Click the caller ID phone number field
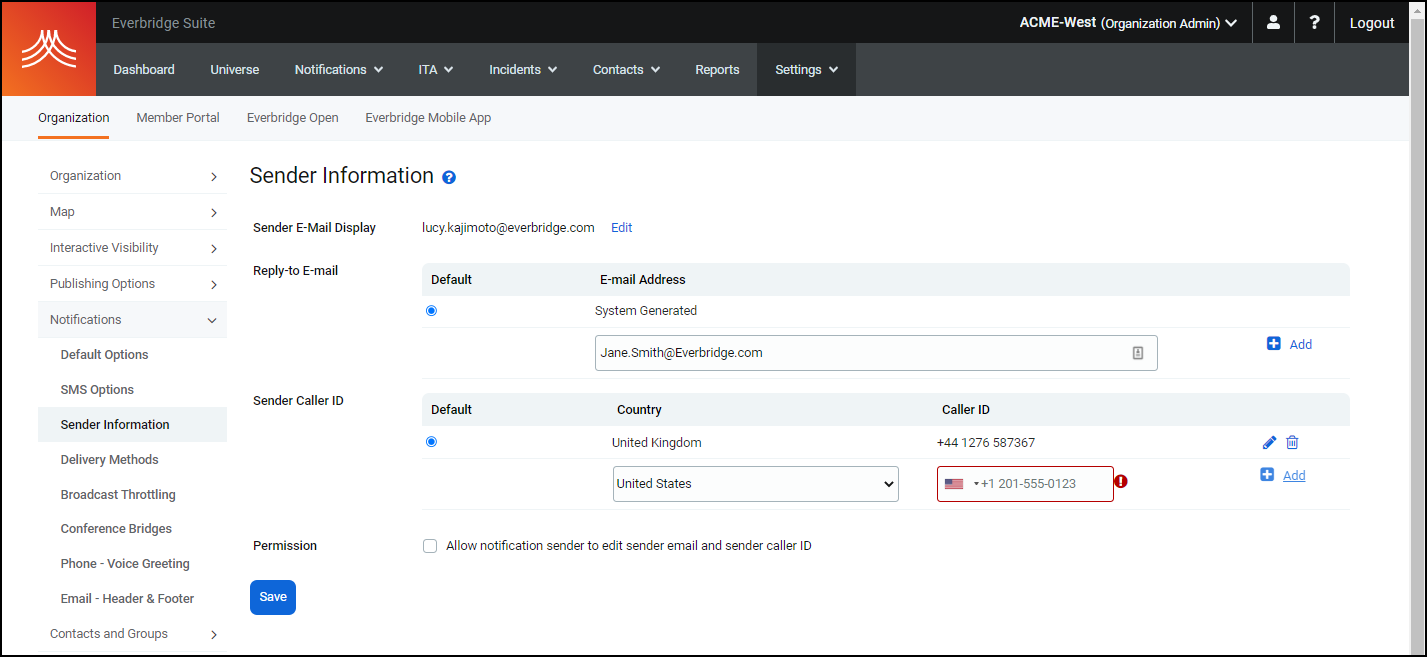The image size is (1427, 657). [1040, 484]
